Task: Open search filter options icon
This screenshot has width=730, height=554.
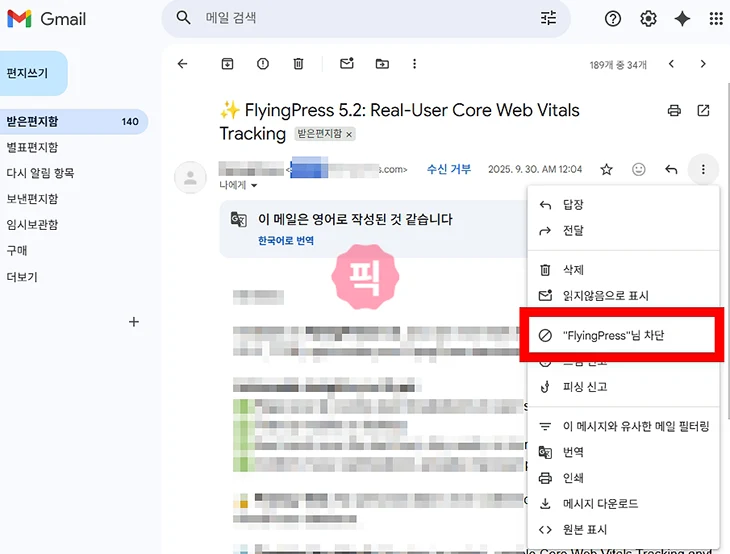Action: click(x=548, y=18)
